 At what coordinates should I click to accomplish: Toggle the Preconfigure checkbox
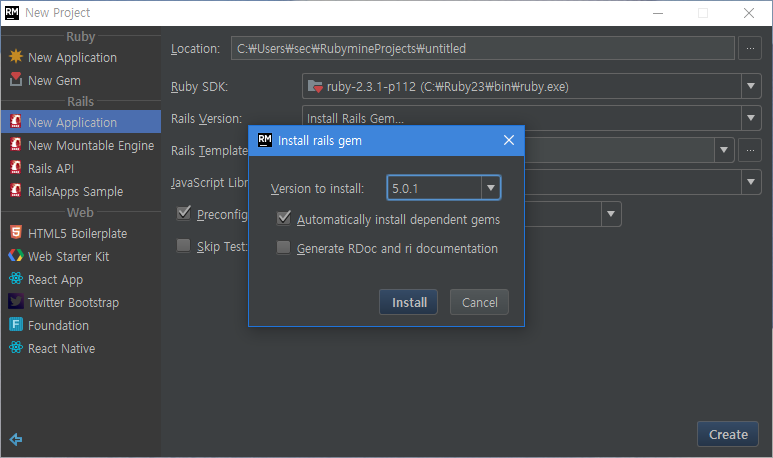[183, 213]
